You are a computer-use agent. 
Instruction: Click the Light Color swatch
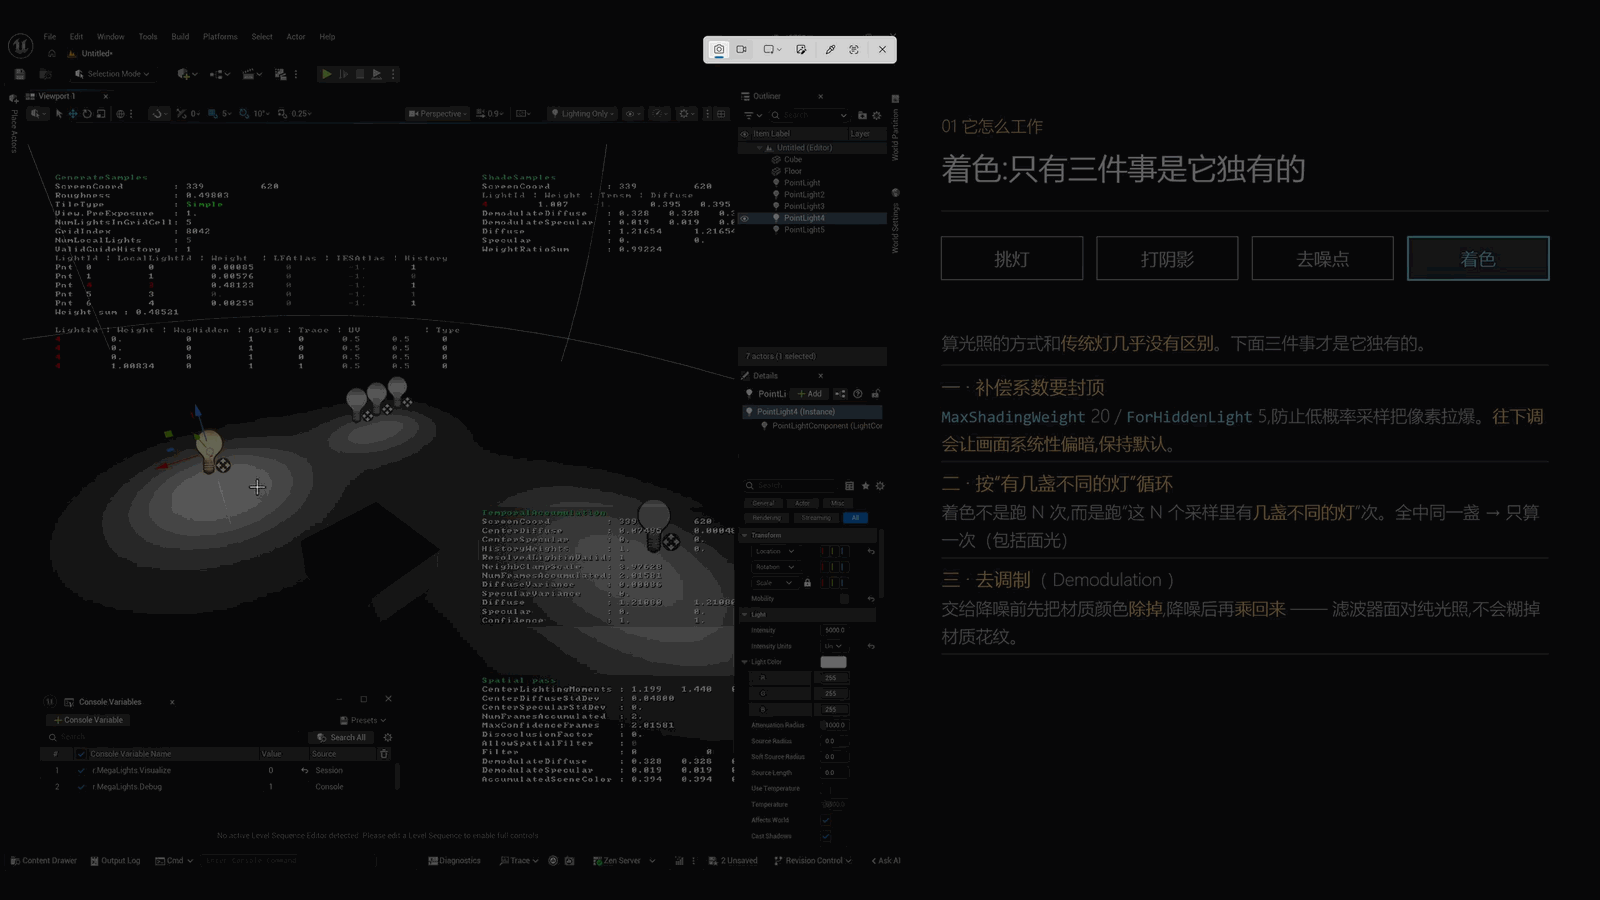(833, 662)
